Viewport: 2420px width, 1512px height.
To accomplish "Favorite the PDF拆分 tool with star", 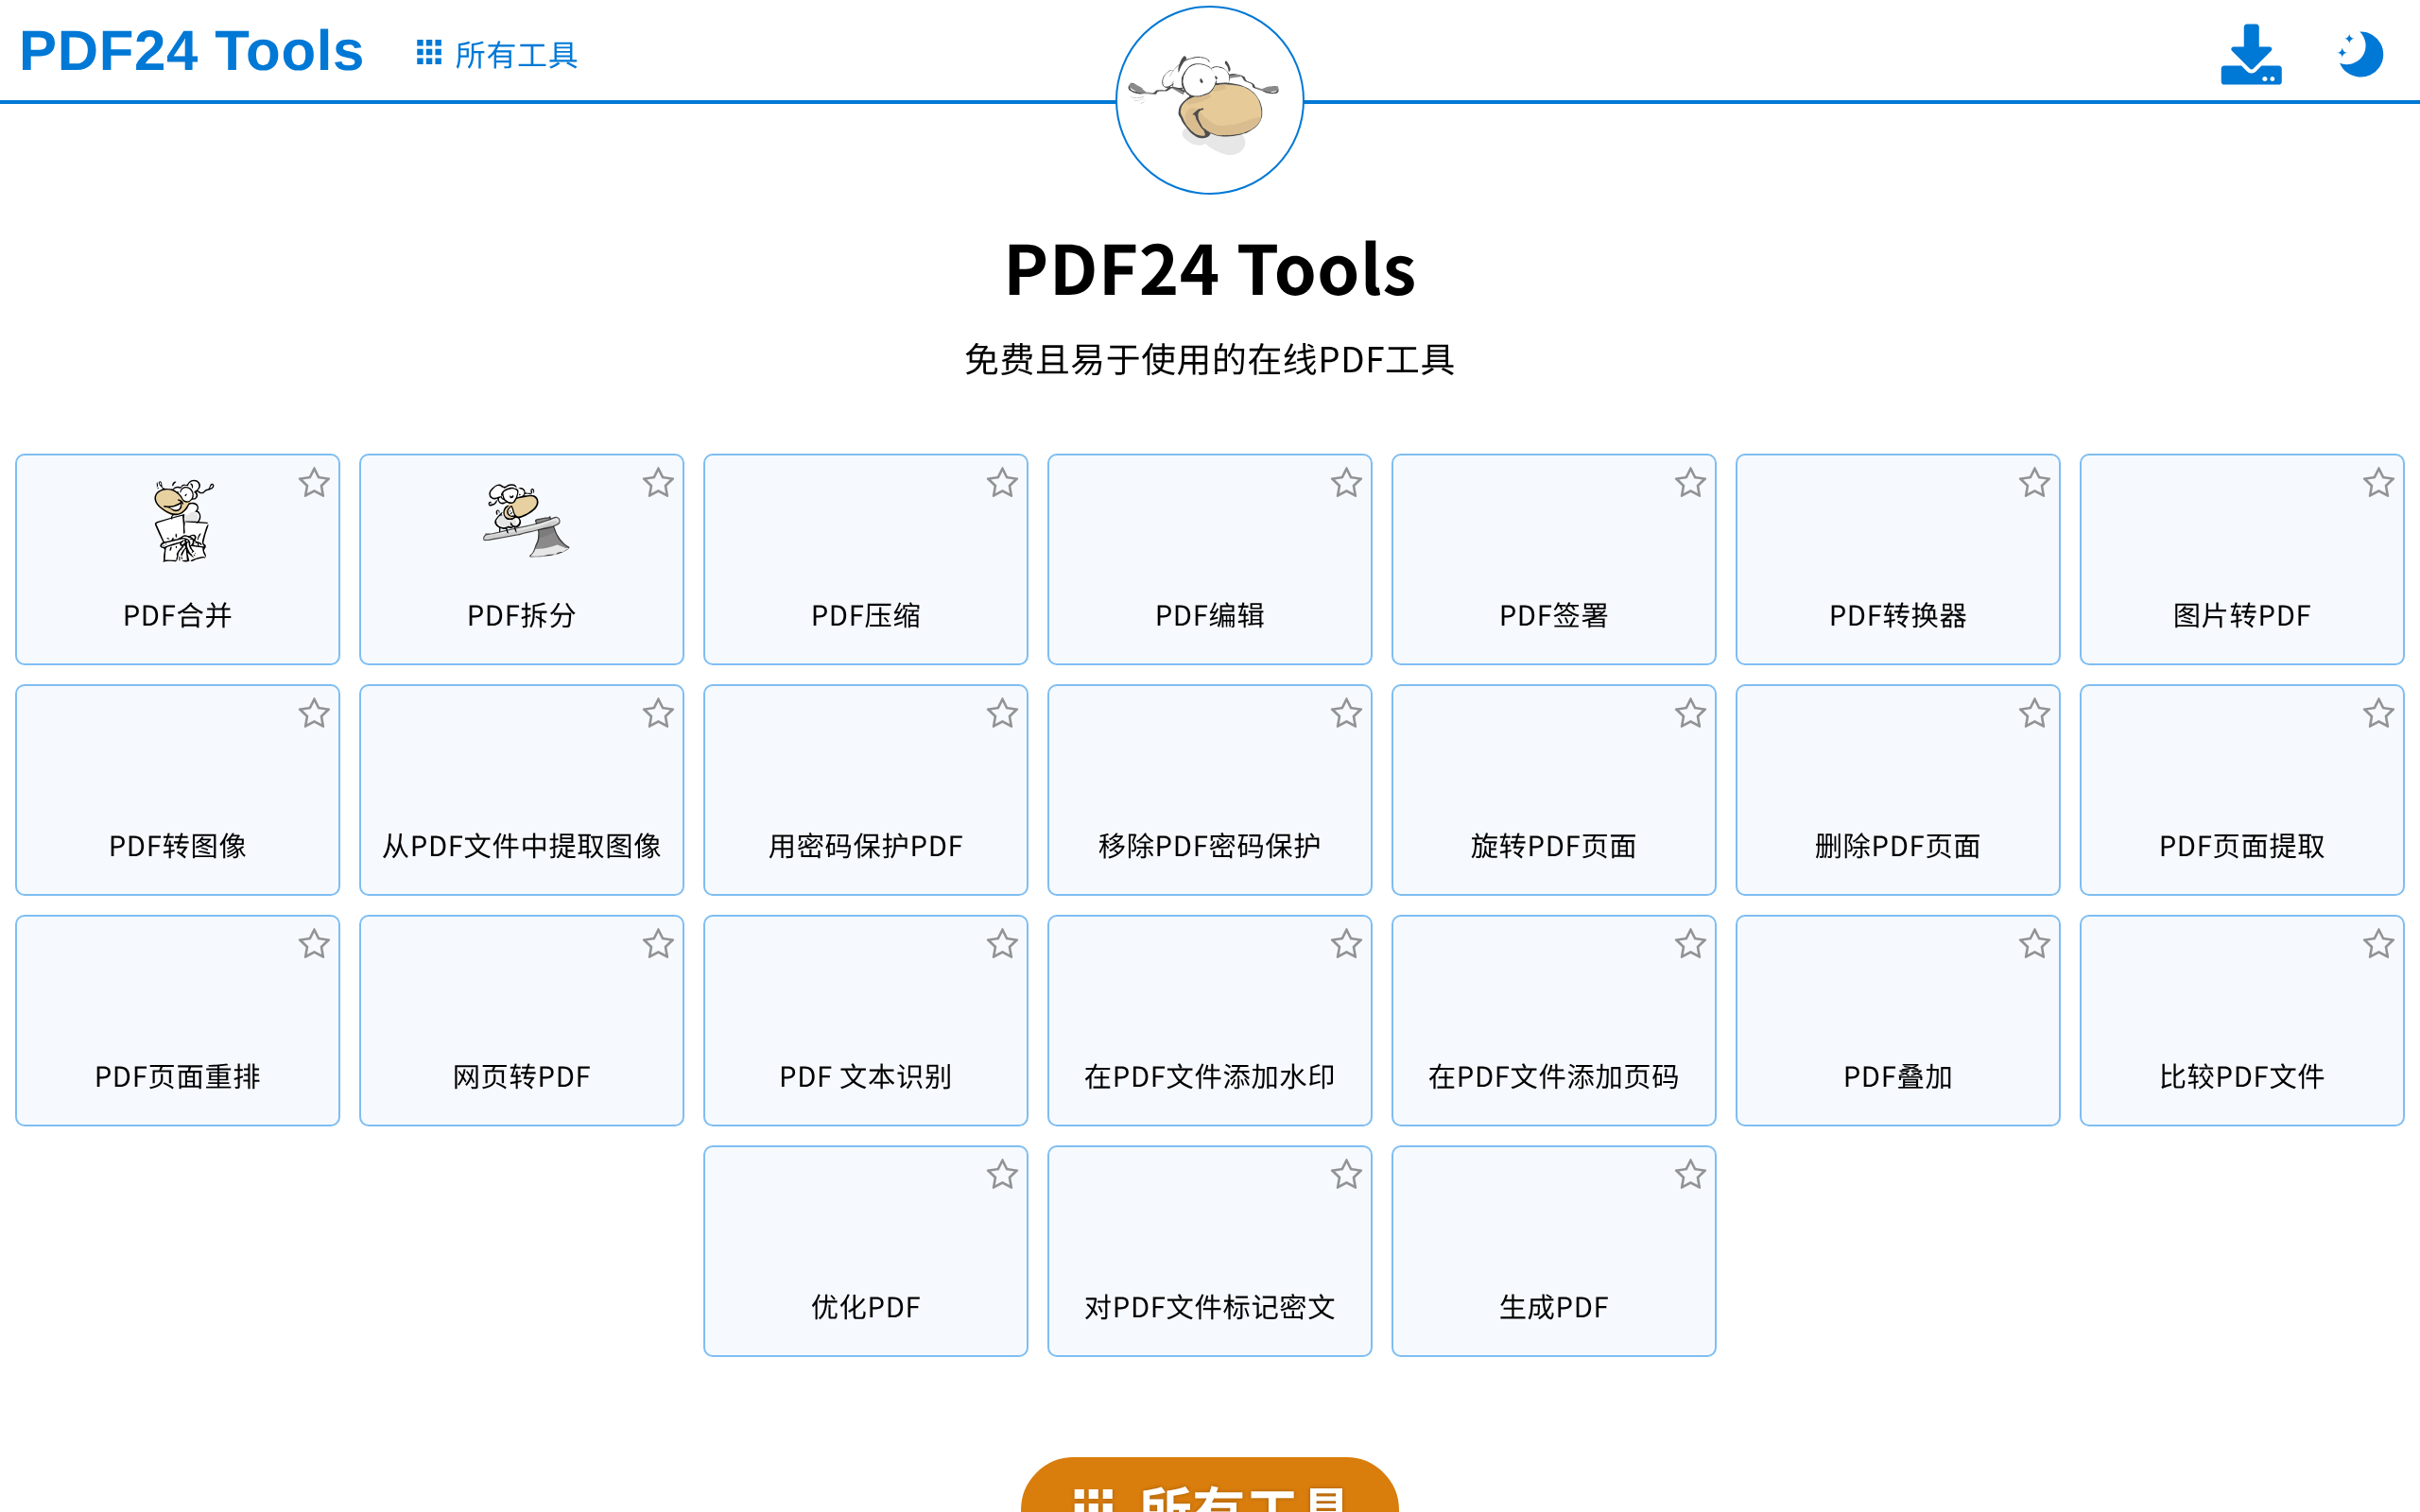I will 658,483.
